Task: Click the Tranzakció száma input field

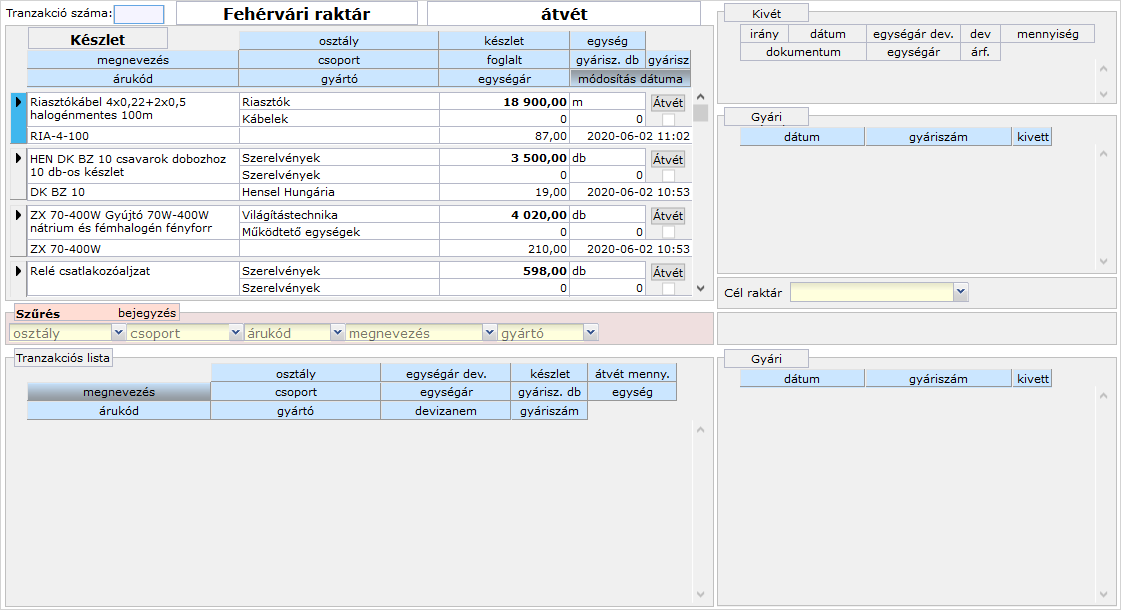Action: pyautogui.click(x=139, y=14)
